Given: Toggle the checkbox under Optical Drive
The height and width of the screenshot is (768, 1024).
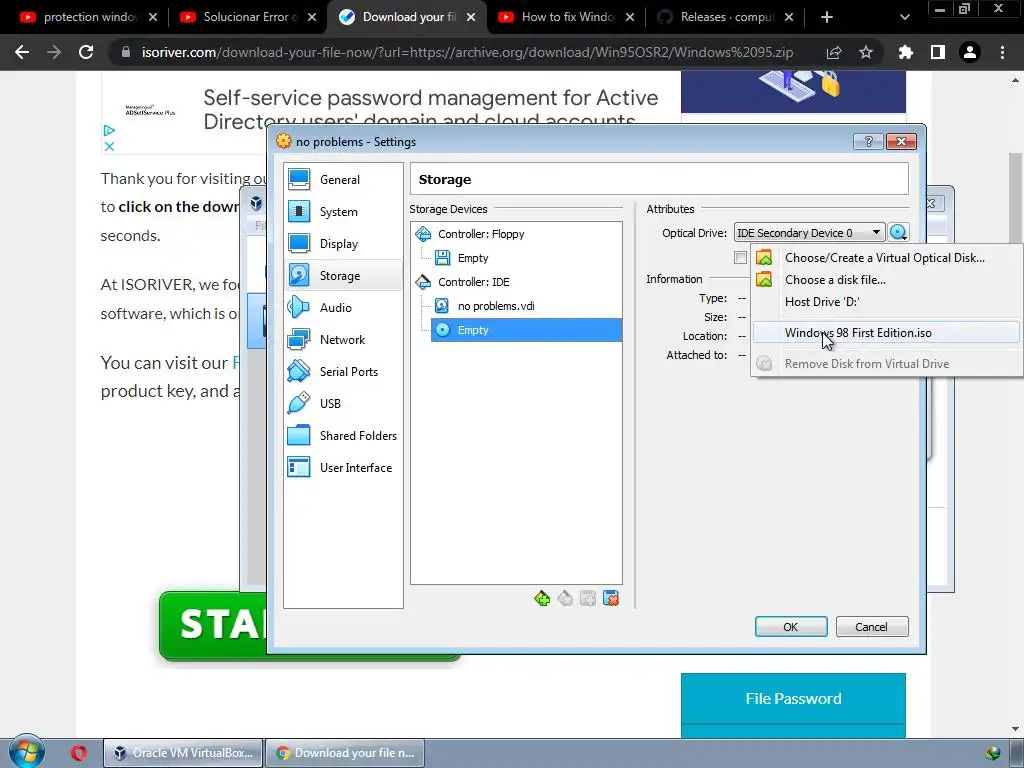Looking at the screenshot, I should click(x=740, y=258).
